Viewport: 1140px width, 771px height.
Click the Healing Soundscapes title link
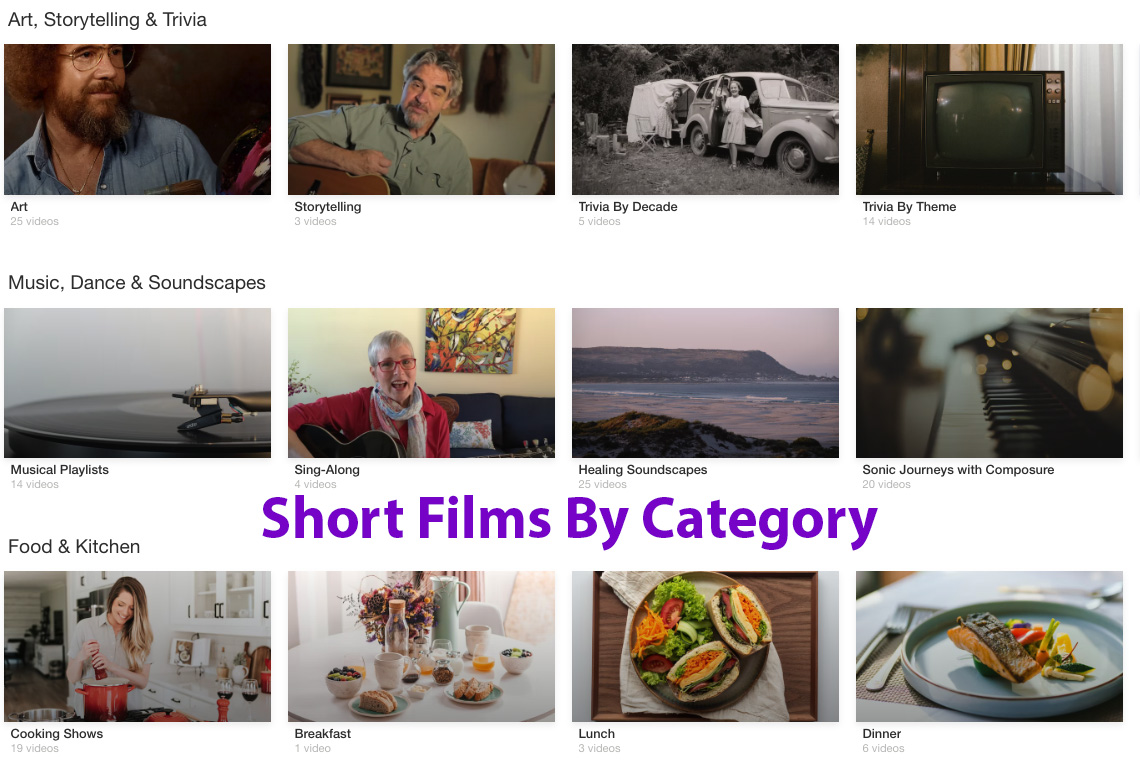(x=643, y=470)
